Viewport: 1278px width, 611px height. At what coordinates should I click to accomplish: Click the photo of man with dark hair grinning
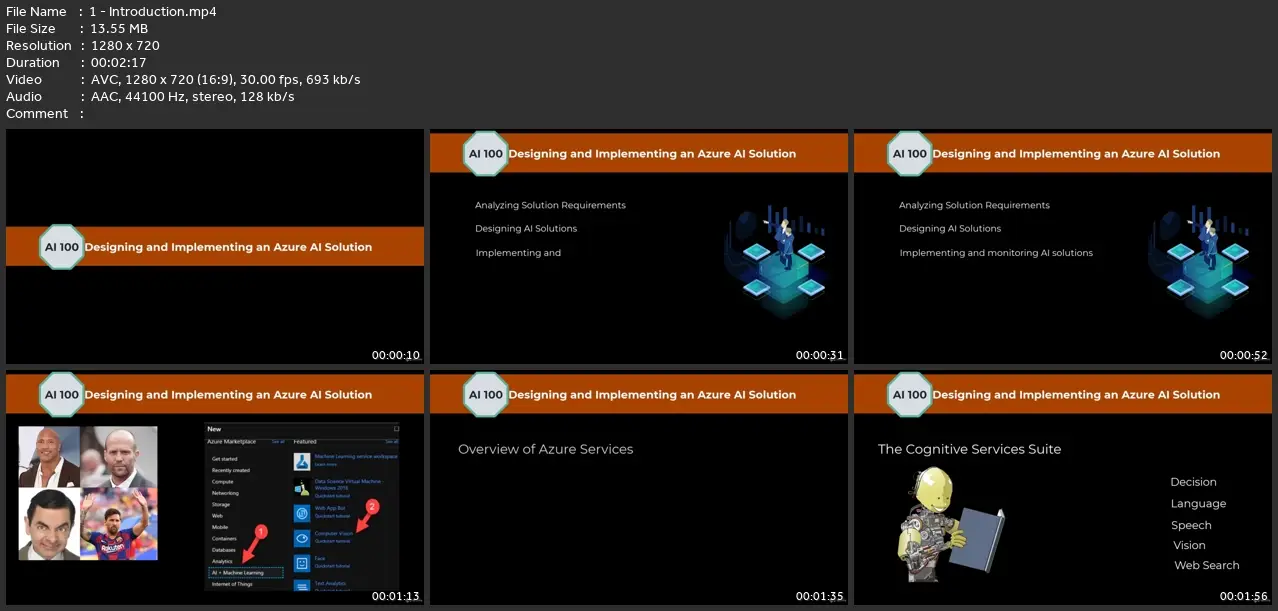click(x=50, y=525)
